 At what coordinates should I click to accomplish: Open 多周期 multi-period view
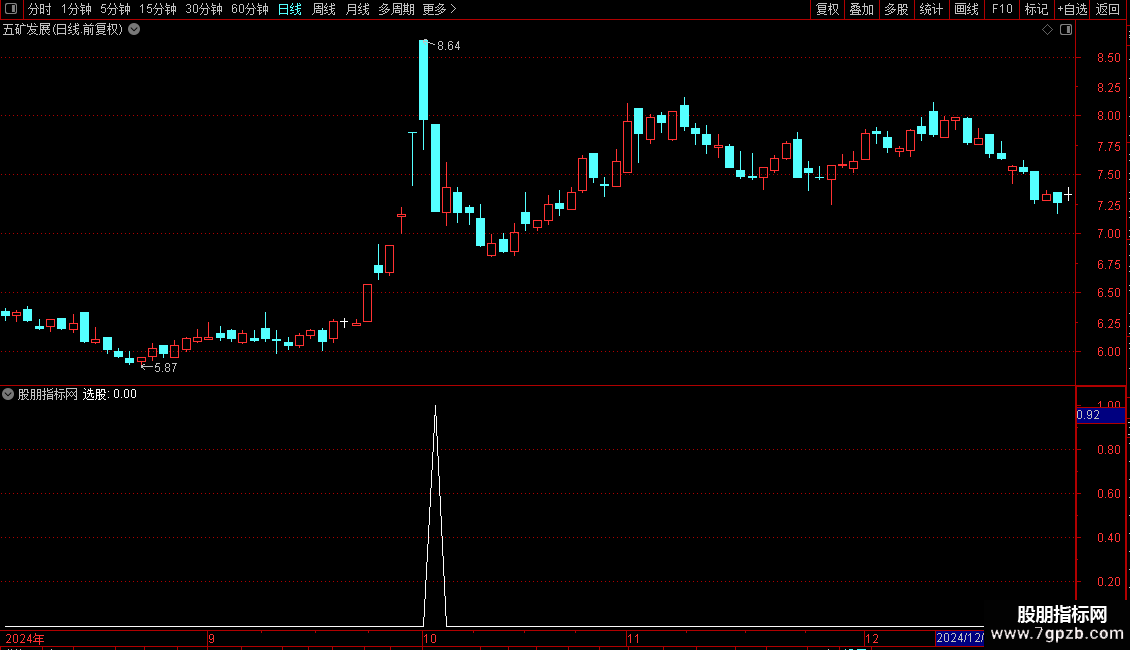tap(396, 9)
